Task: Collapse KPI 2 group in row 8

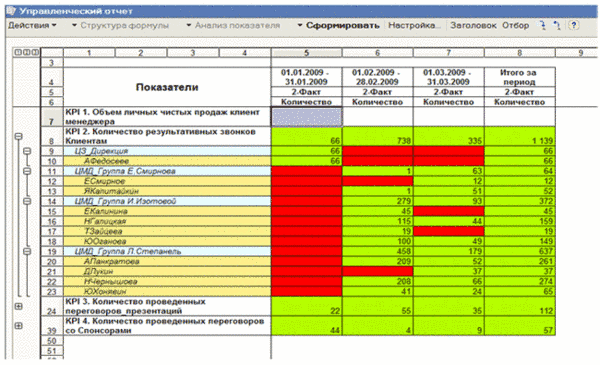Action: [x=18, y=136]
